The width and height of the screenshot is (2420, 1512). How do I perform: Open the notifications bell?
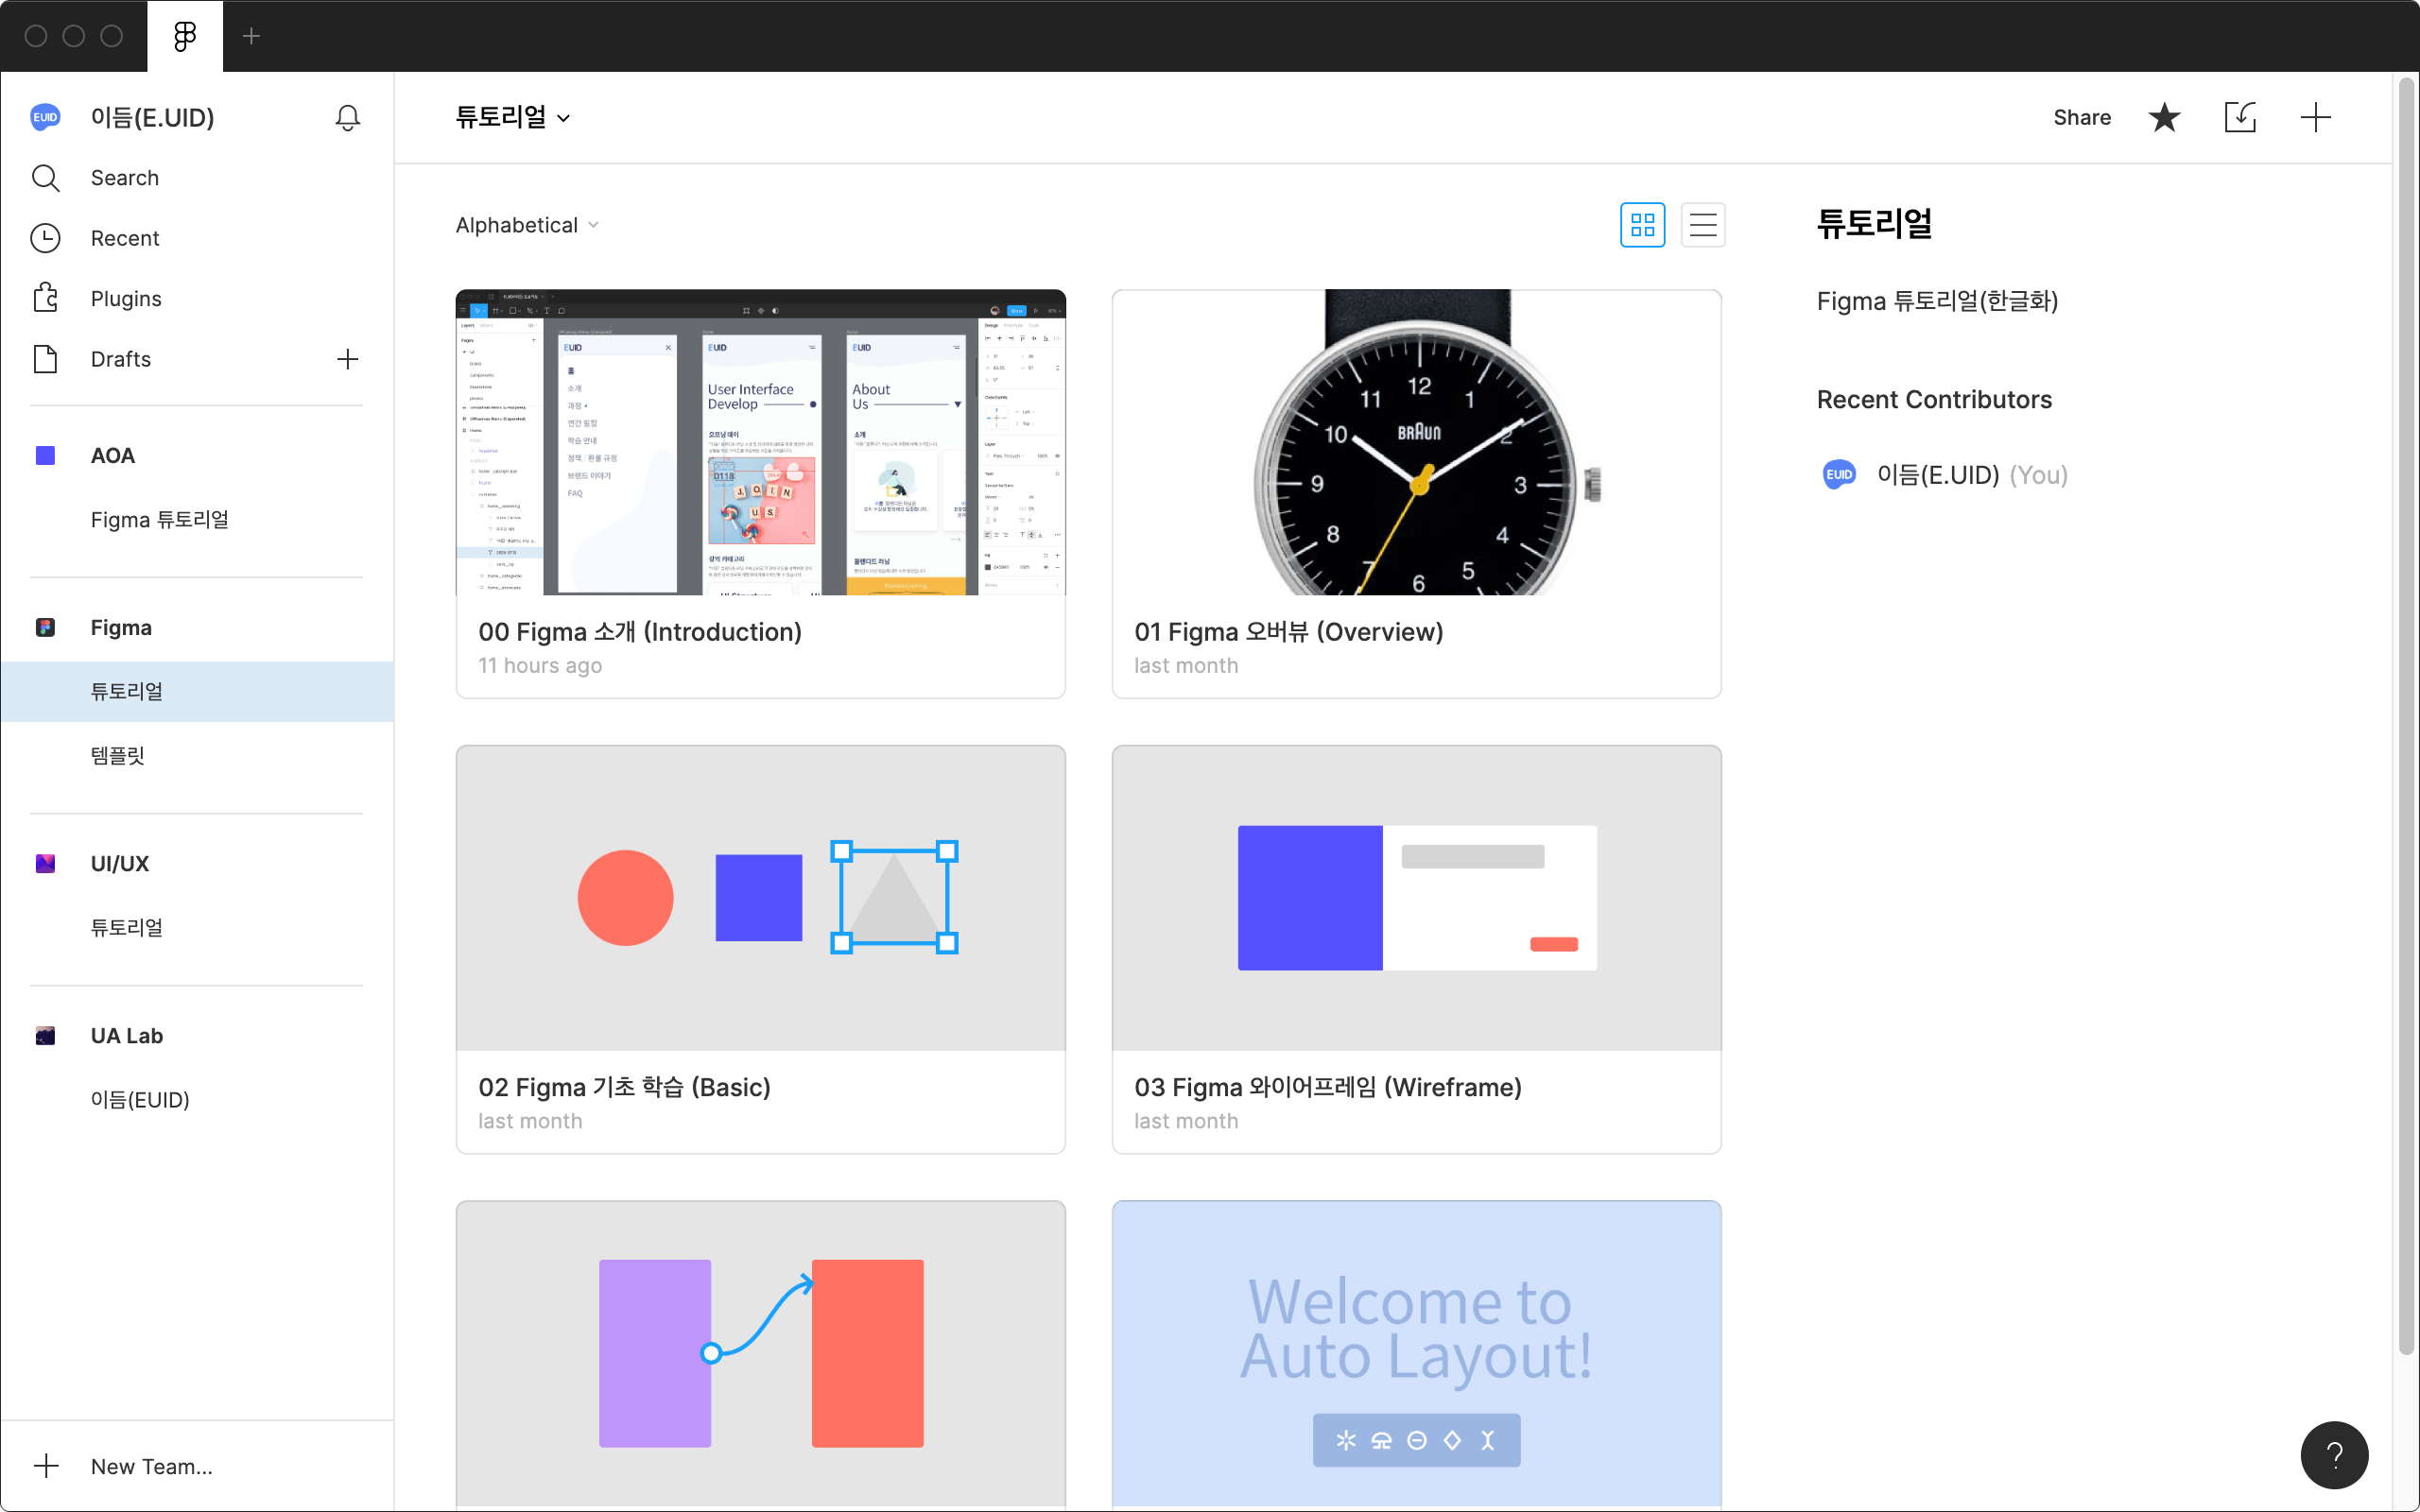347,118
